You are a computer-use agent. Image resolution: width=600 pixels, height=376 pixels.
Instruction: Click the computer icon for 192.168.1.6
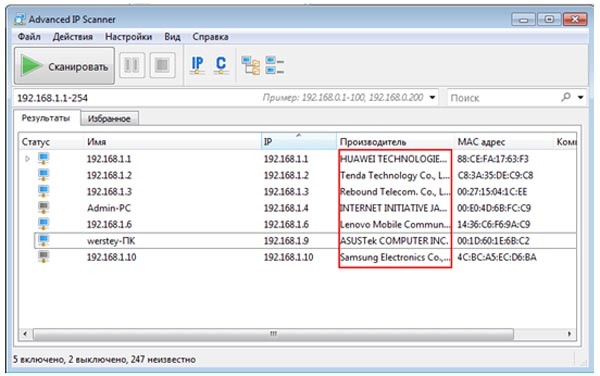click(x=44, y=224)
